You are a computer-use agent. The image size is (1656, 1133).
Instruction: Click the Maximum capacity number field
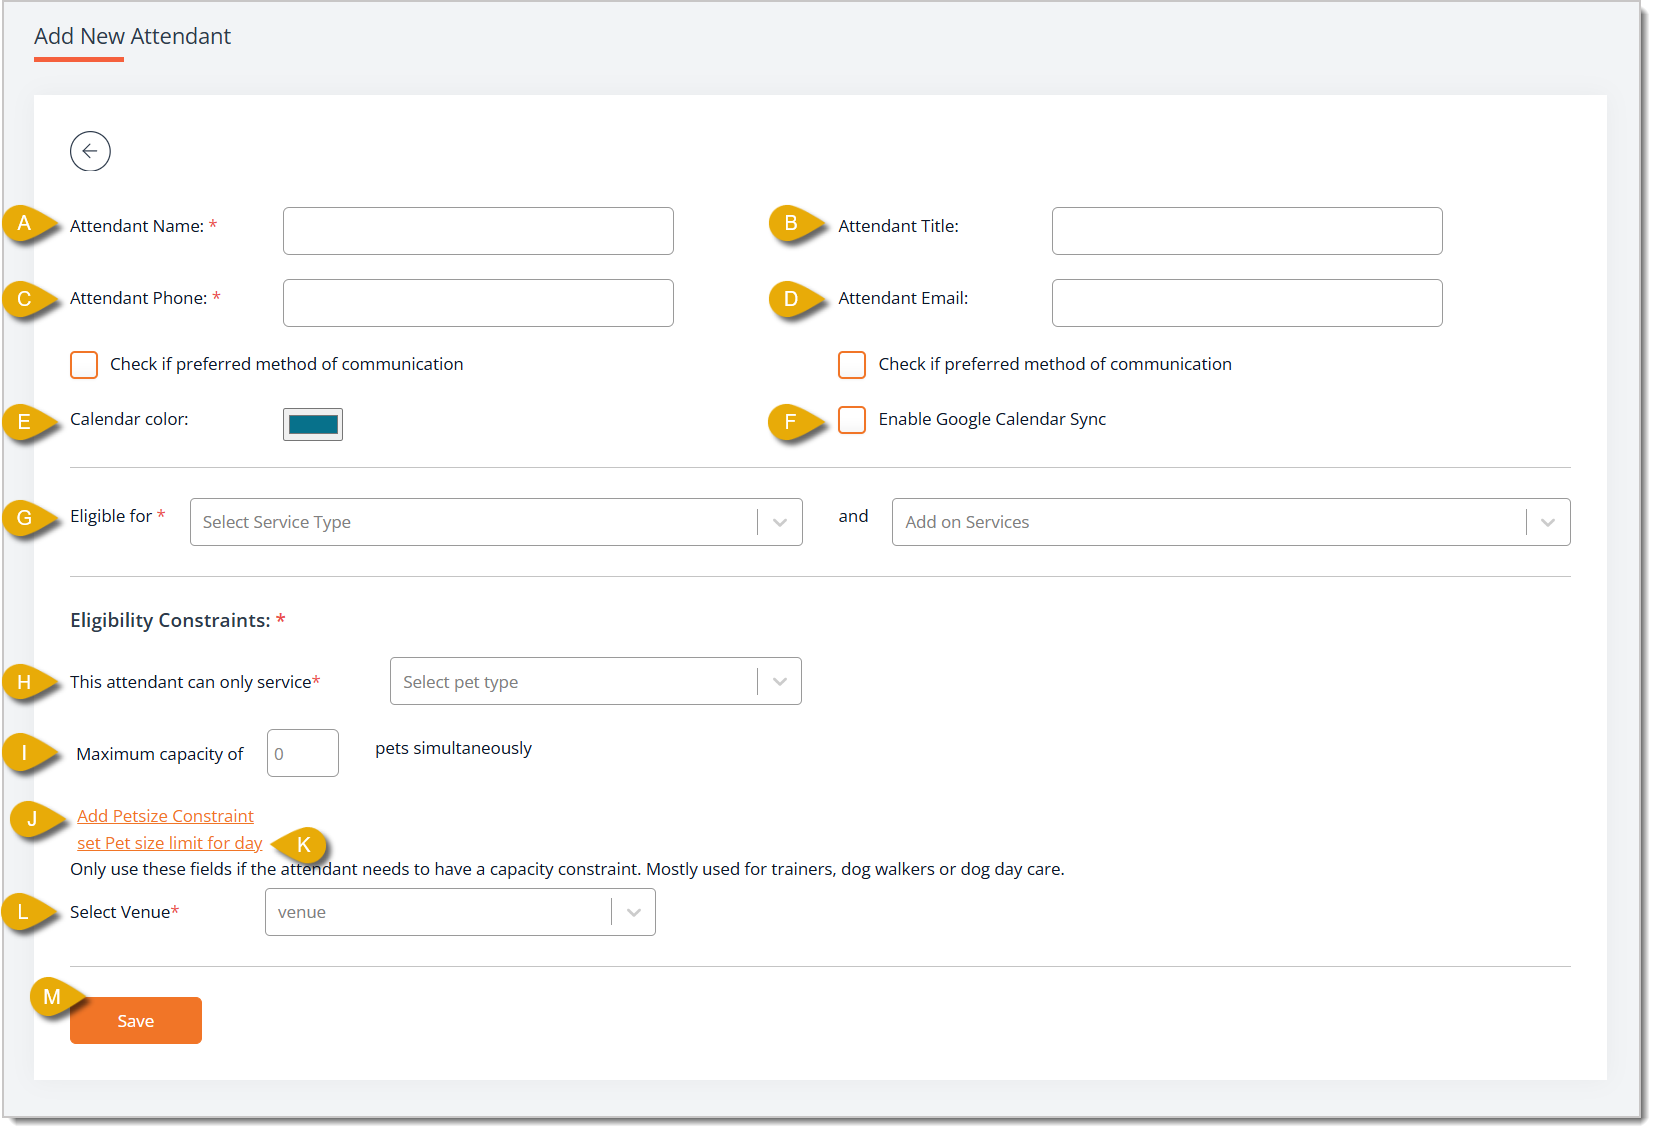pyautogui.click(x=303, y=753)
